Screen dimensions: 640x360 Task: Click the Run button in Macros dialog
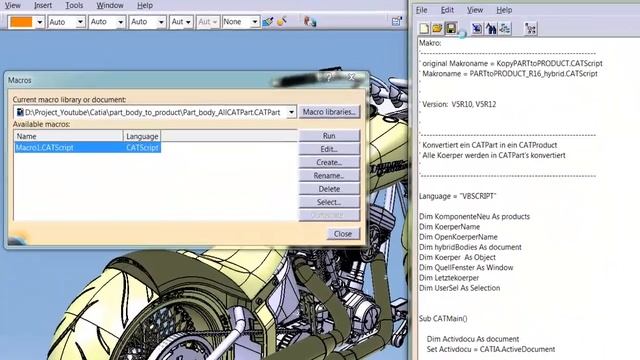click(329, 136)
